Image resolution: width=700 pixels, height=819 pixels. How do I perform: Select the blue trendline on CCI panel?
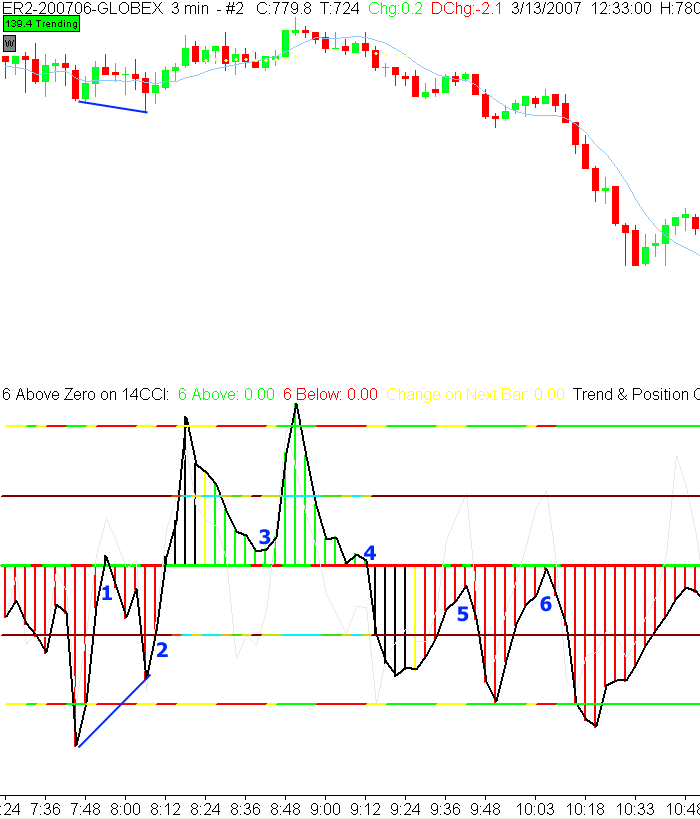[114, 711]
